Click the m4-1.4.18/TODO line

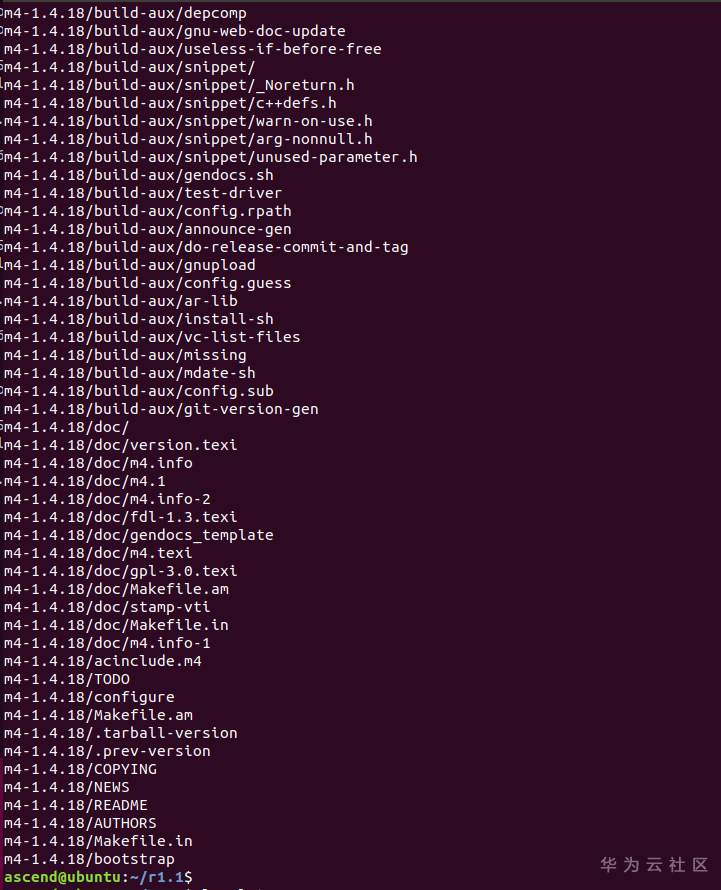(67, 679)
